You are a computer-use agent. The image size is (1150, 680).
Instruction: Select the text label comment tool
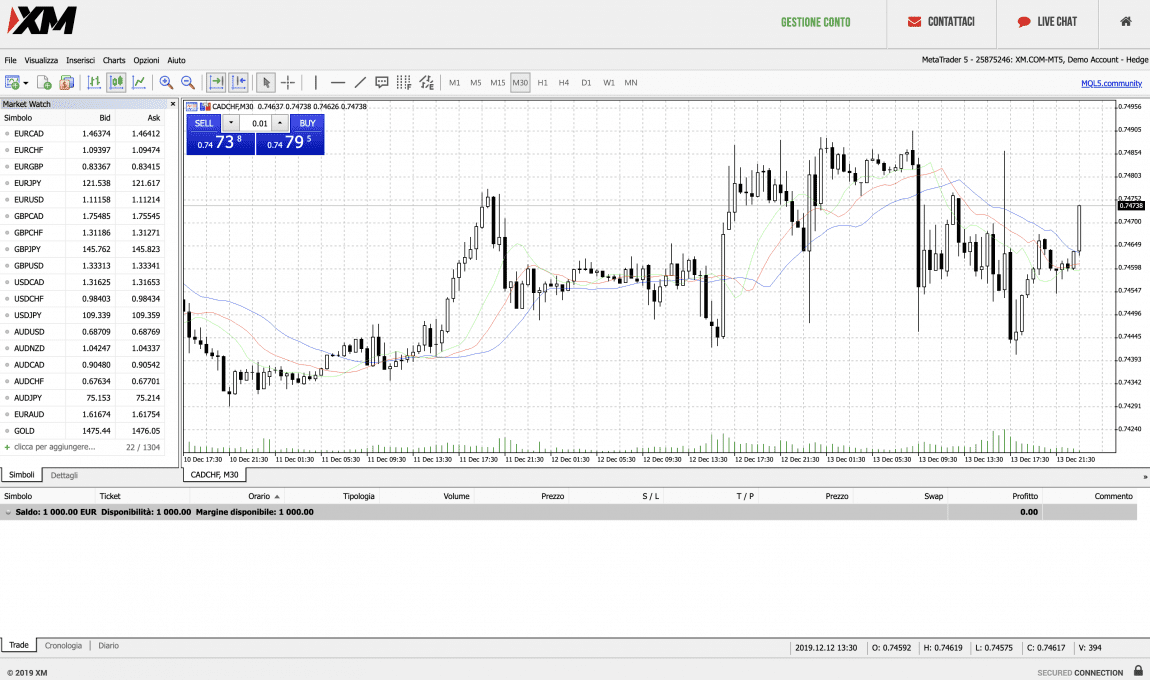[x=382, y=83]
